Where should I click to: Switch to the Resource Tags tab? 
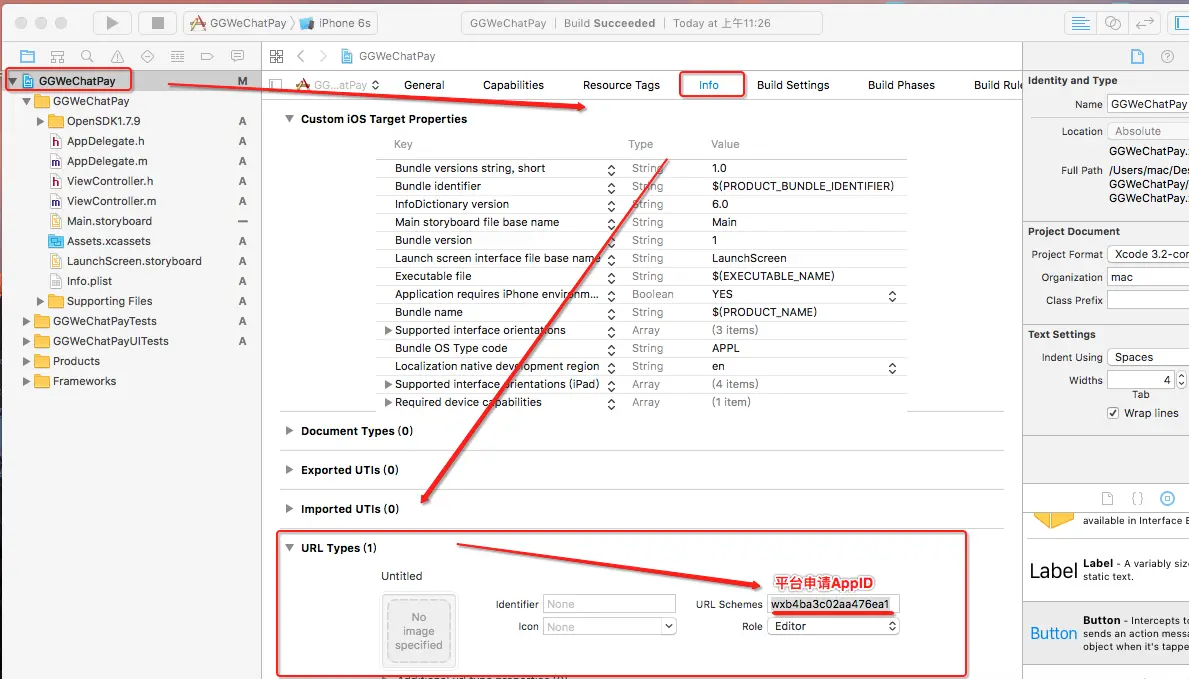click(x=621, y=85)
